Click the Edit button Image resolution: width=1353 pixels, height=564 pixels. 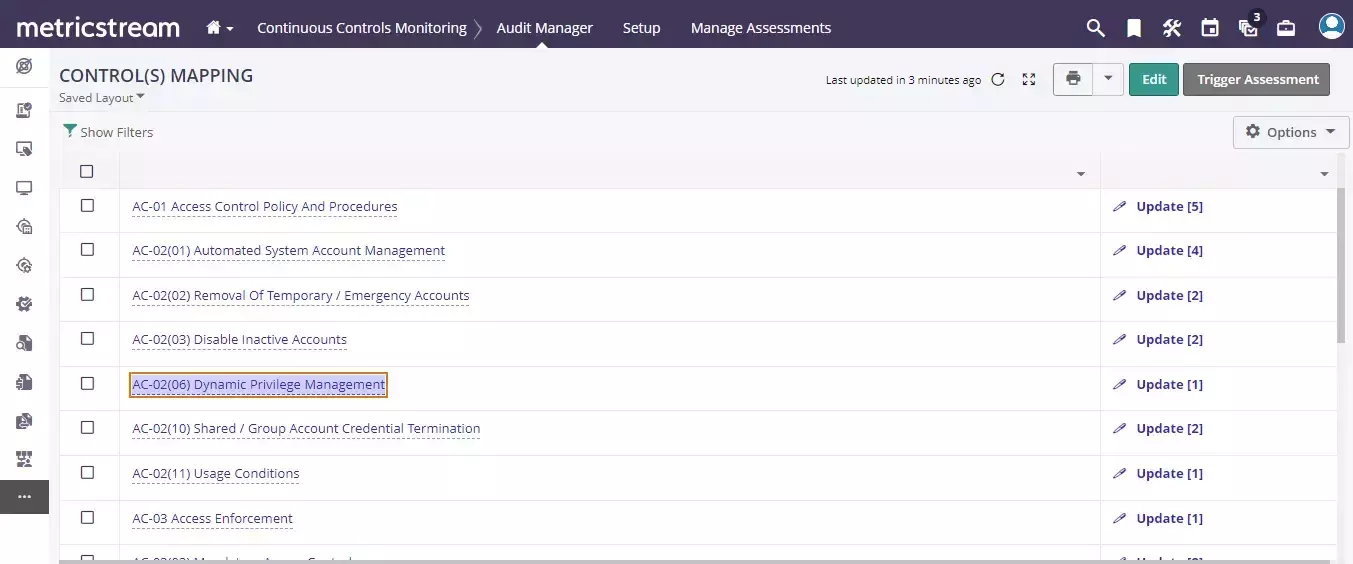(x=1154, y=79)
